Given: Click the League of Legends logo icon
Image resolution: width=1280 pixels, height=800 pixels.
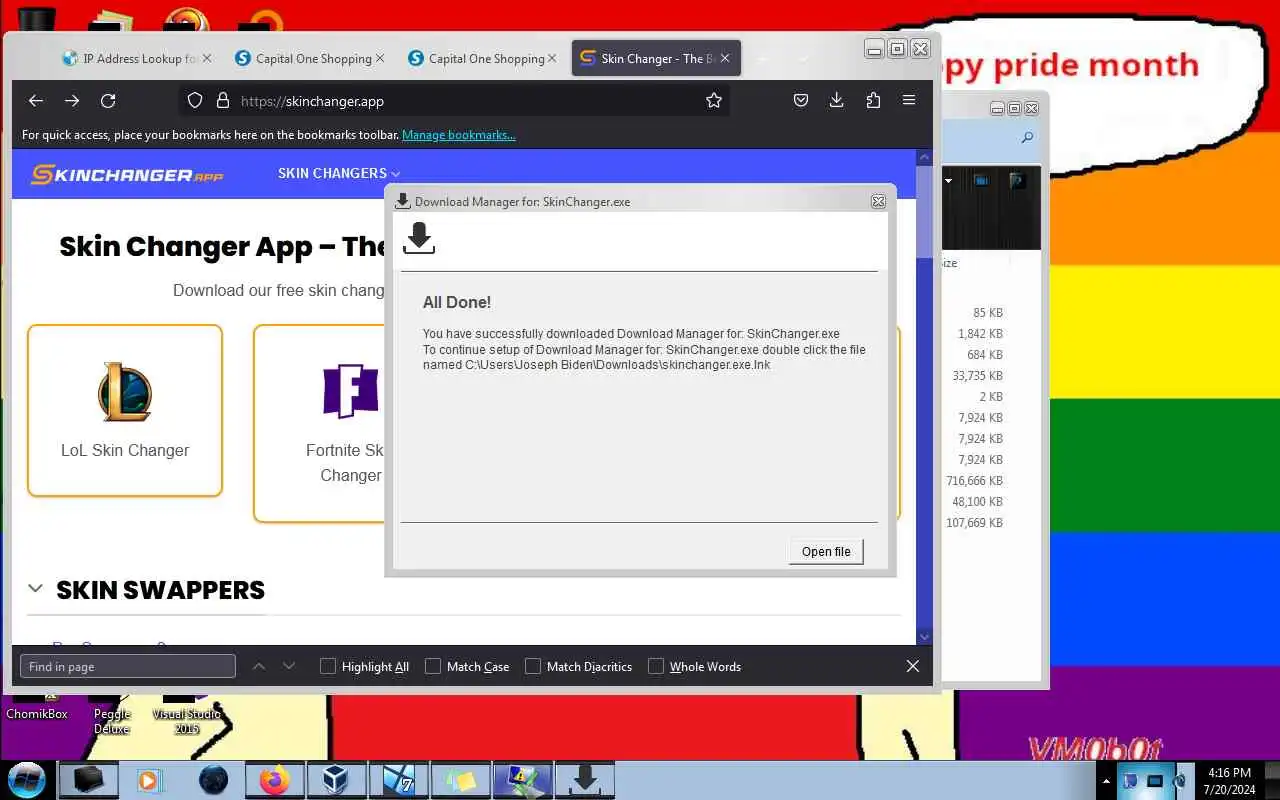Looking at the screenshot, I should pos(125,392).
